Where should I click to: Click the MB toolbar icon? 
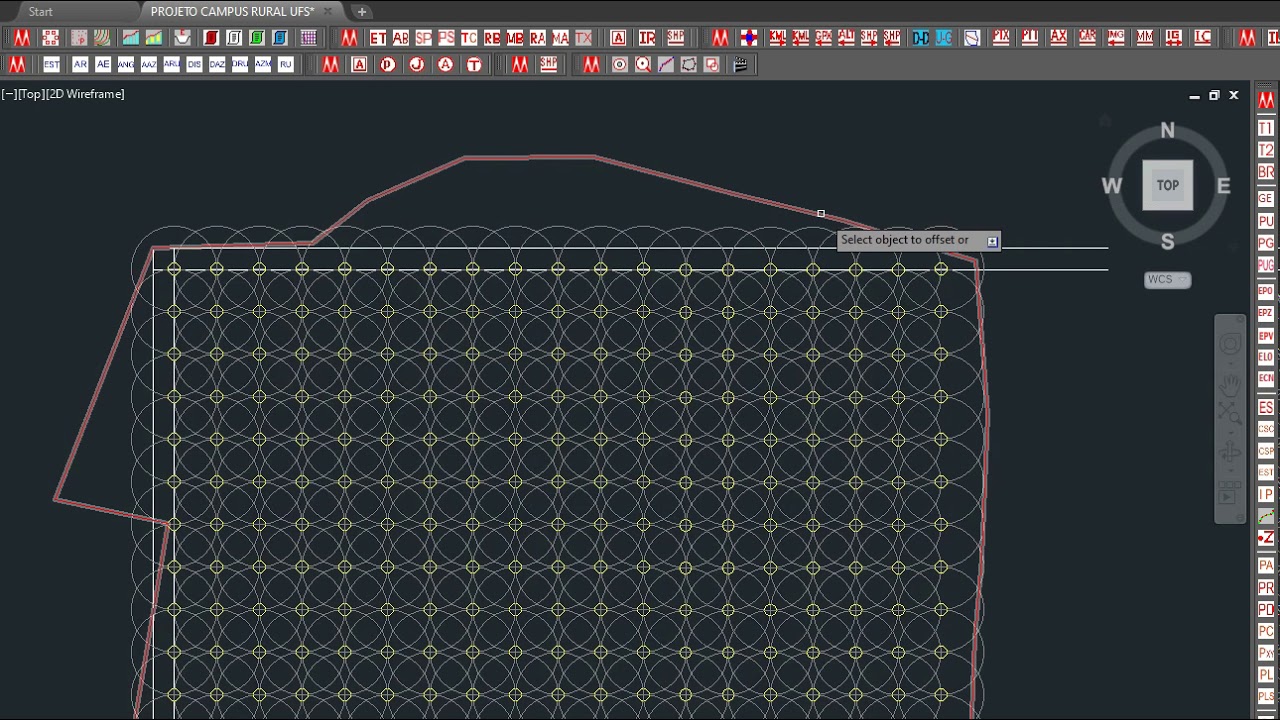tap(515, 38)
